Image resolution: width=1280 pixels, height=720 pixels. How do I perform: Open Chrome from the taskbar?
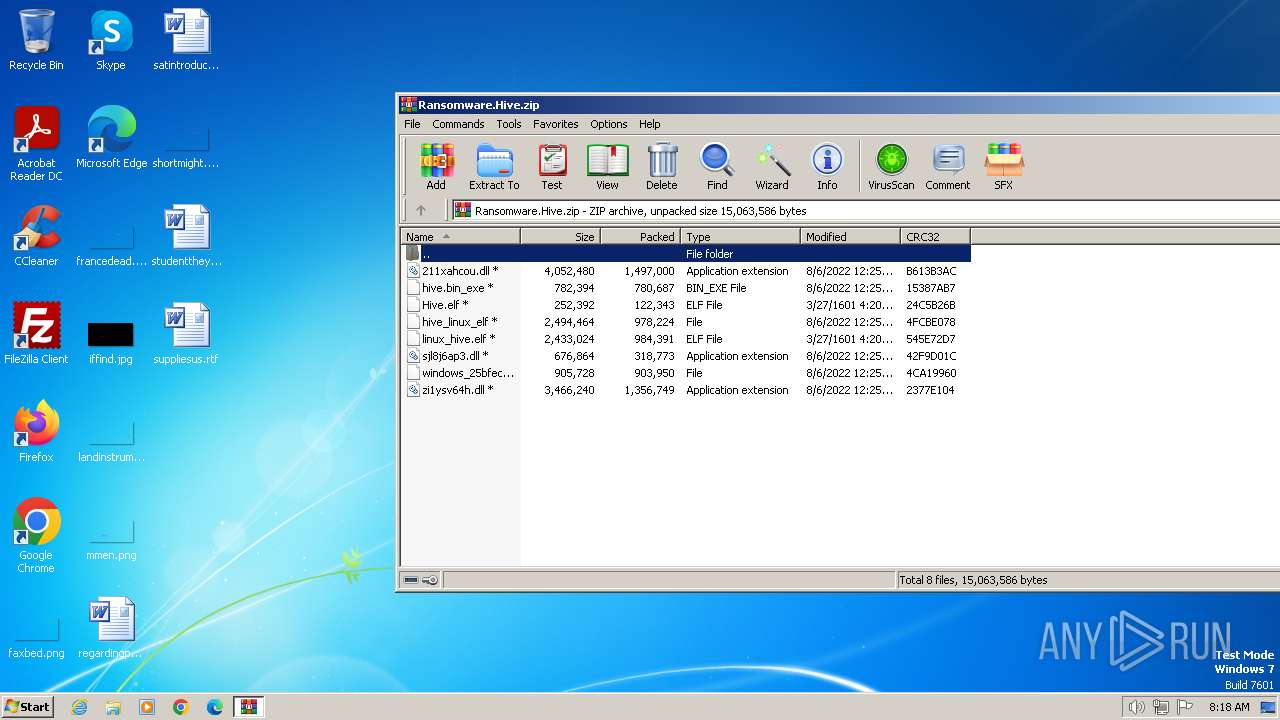pos(181,707)
